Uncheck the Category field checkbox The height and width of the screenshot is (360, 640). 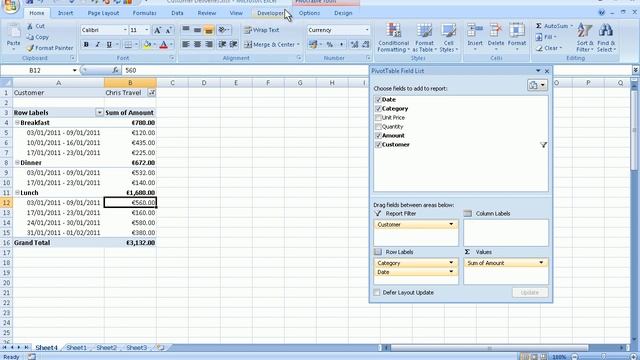pyautogui.click(x=378, y=109)
